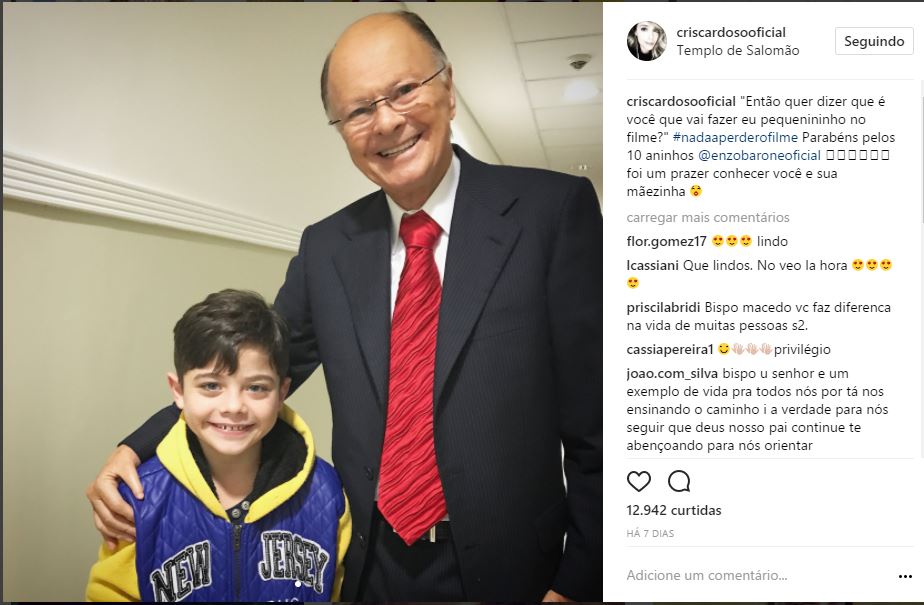
Task: Open commenter flor.gomez17 profile
Action: click(666, 241)
